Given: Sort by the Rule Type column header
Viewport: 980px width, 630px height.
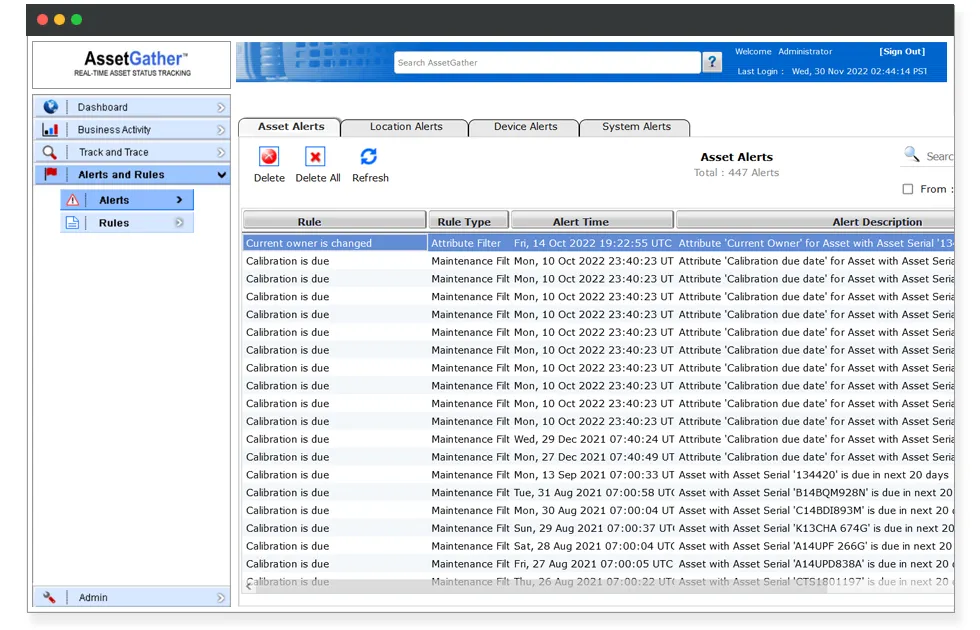Looking at the screenshot, I should [468, 221].
